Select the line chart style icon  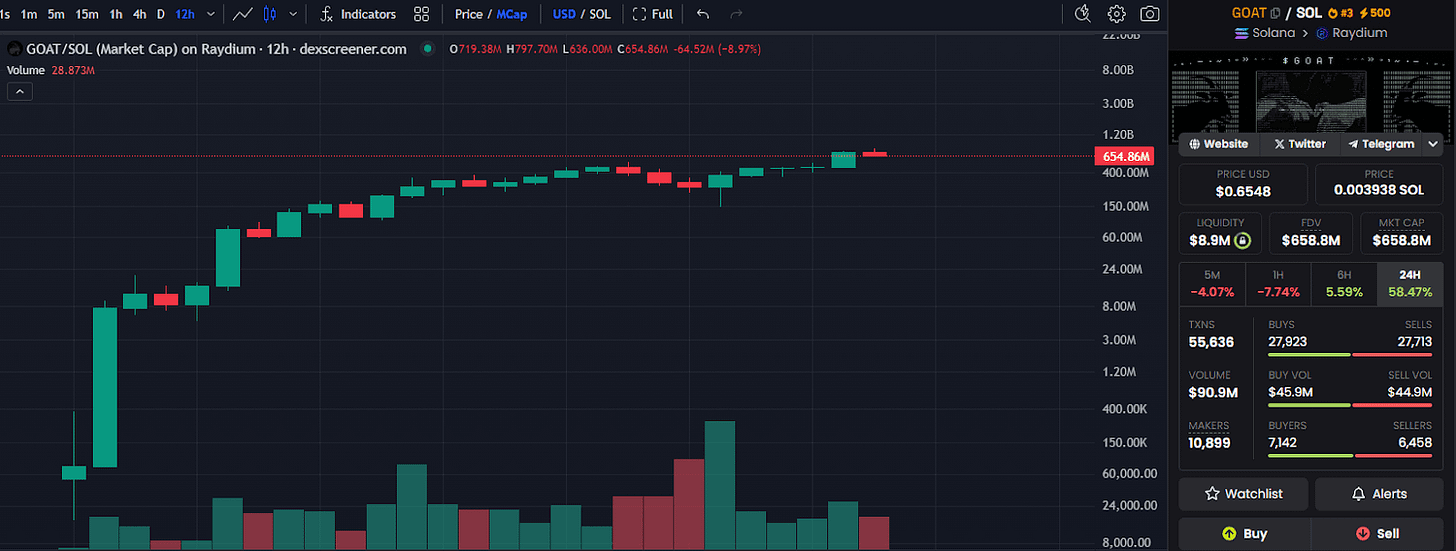pyautogui.click(x=243, y=14)
